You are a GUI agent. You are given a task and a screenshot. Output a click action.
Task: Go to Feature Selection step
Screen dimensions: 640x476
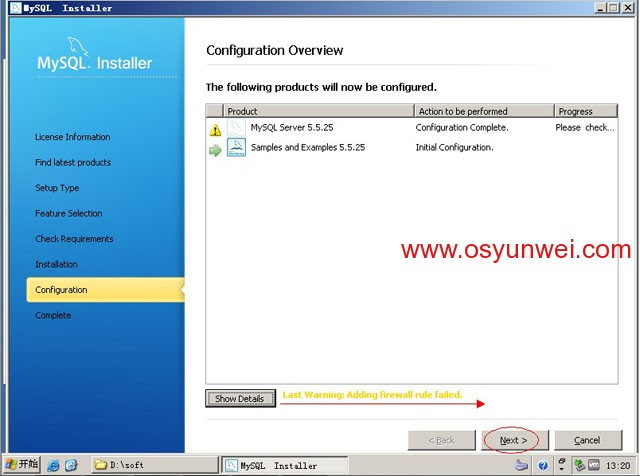tap(69, 213)
